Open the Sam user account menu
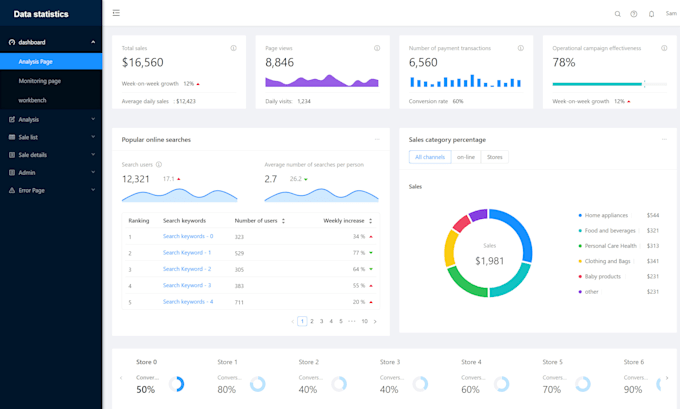The image size is (680, 409). (671, 13)
